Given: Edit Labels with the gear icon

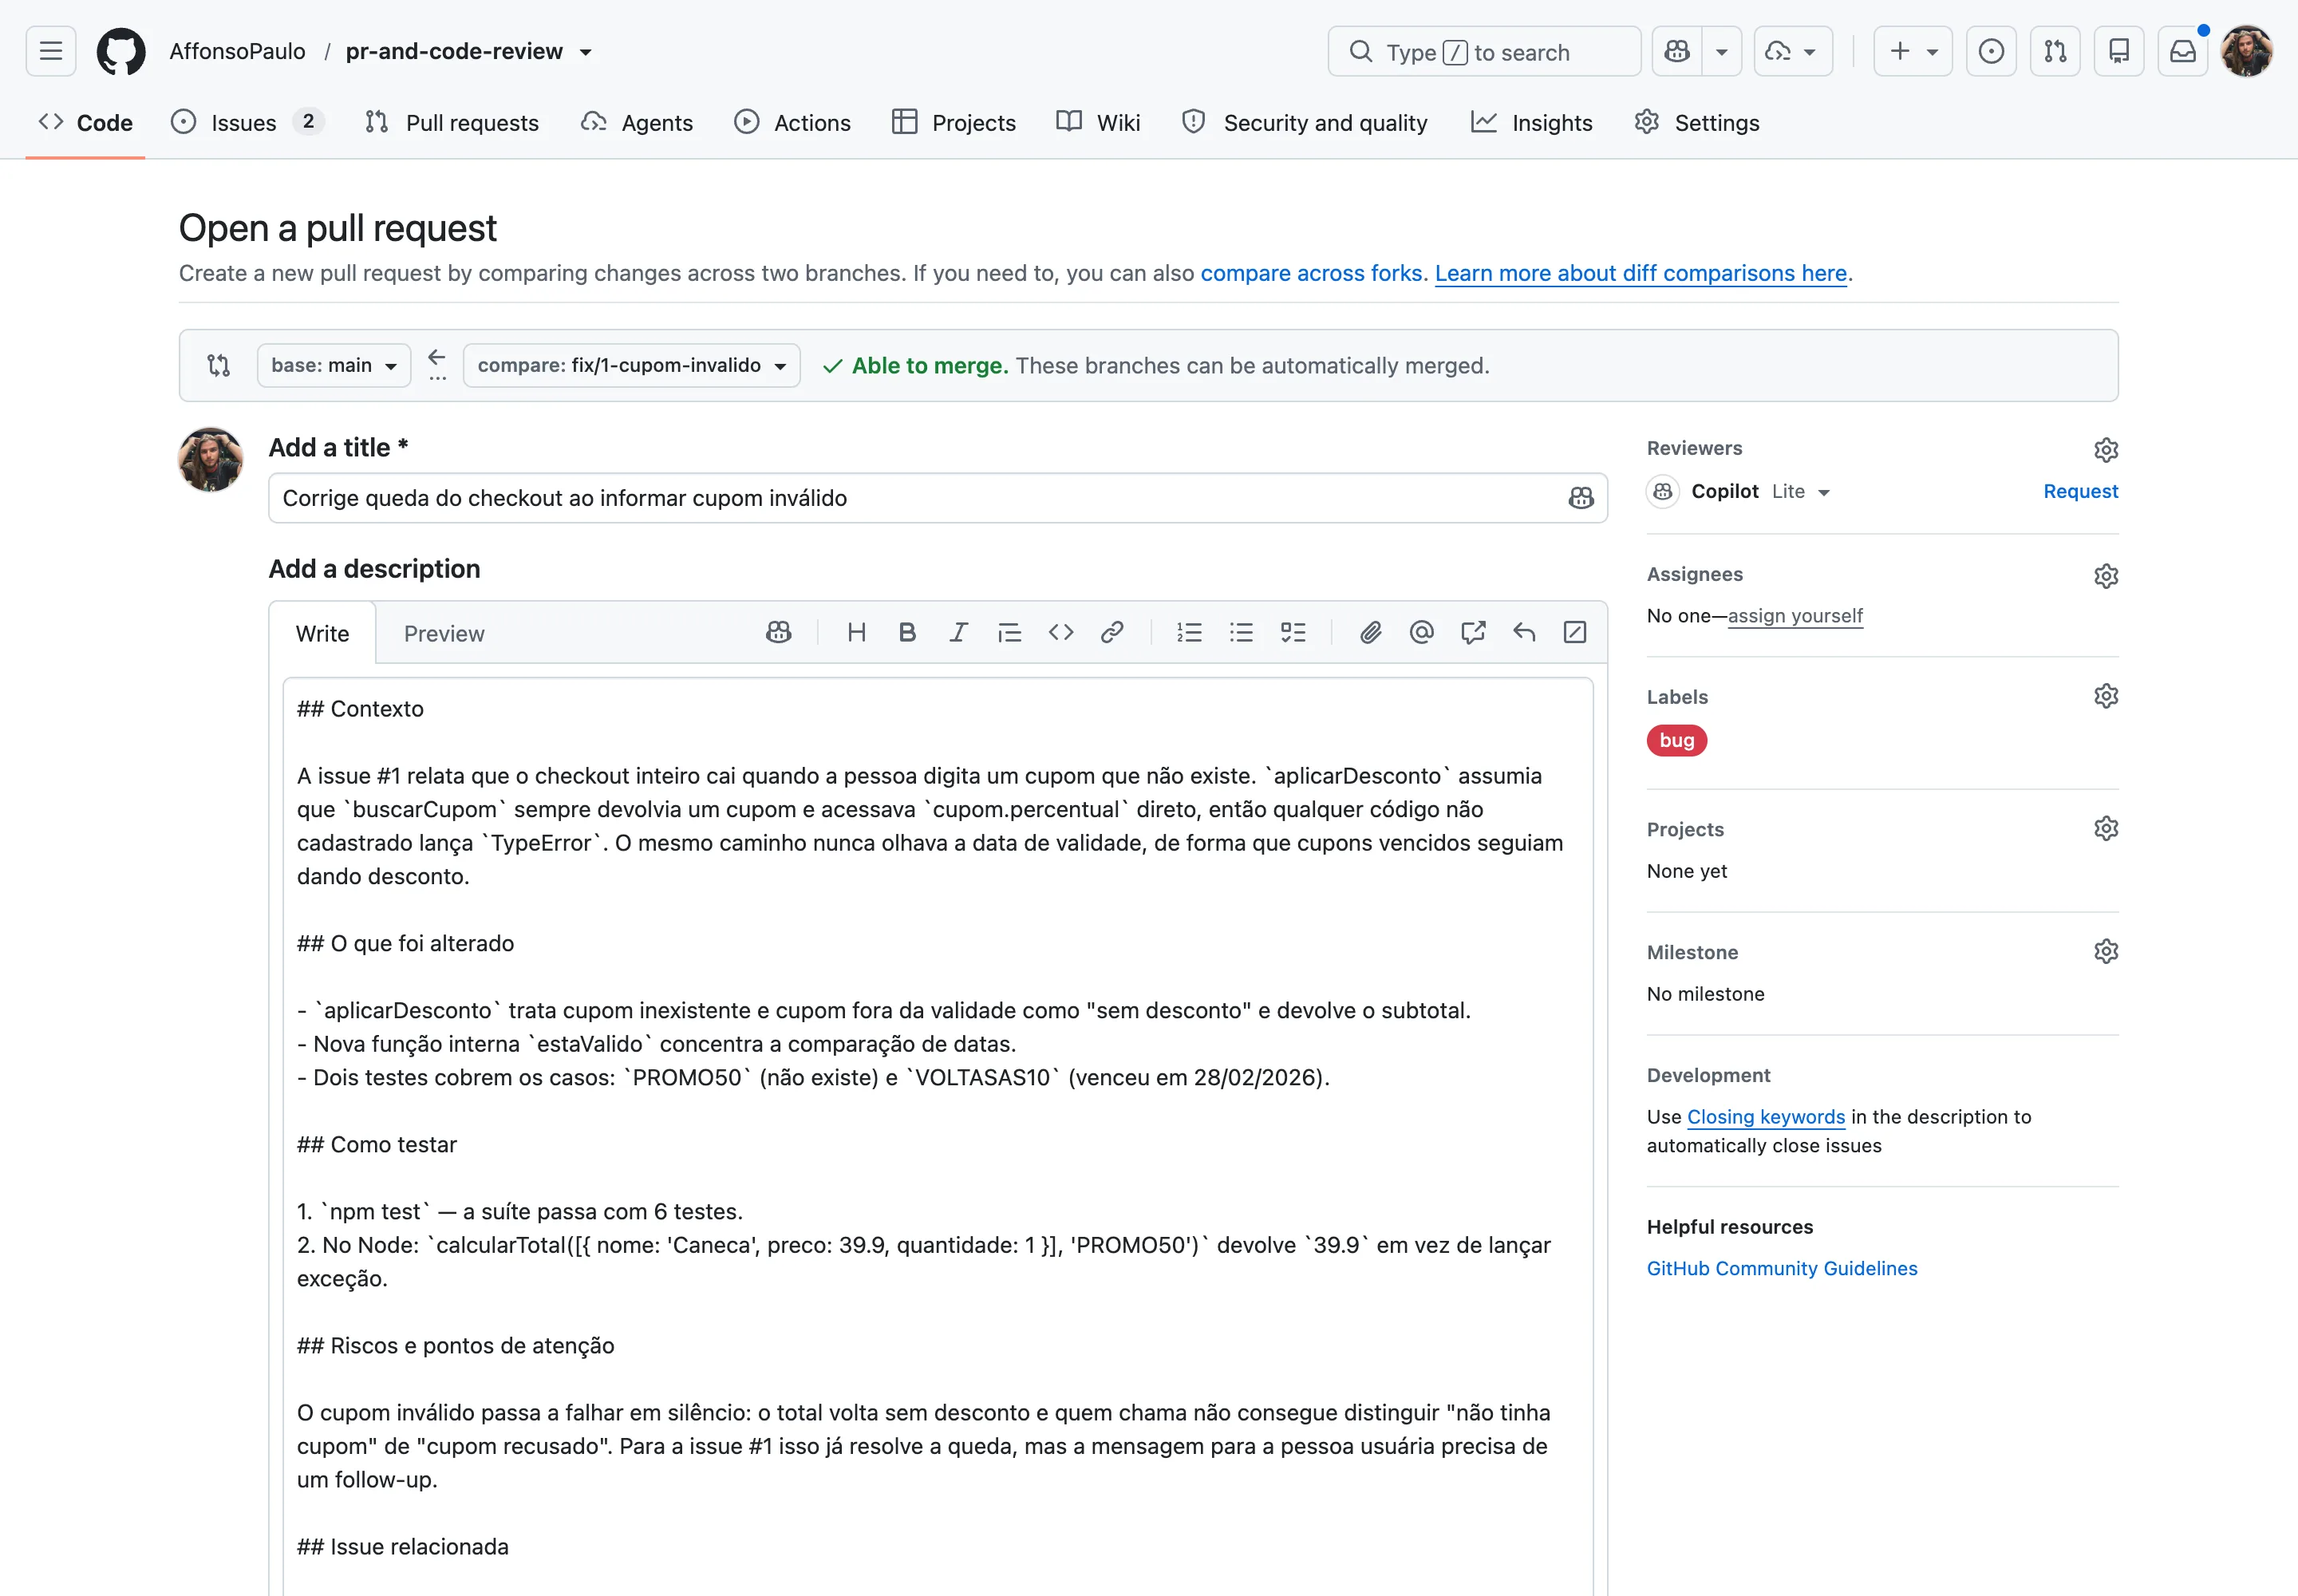Looking at the screenshot, I should [2106, 696].
